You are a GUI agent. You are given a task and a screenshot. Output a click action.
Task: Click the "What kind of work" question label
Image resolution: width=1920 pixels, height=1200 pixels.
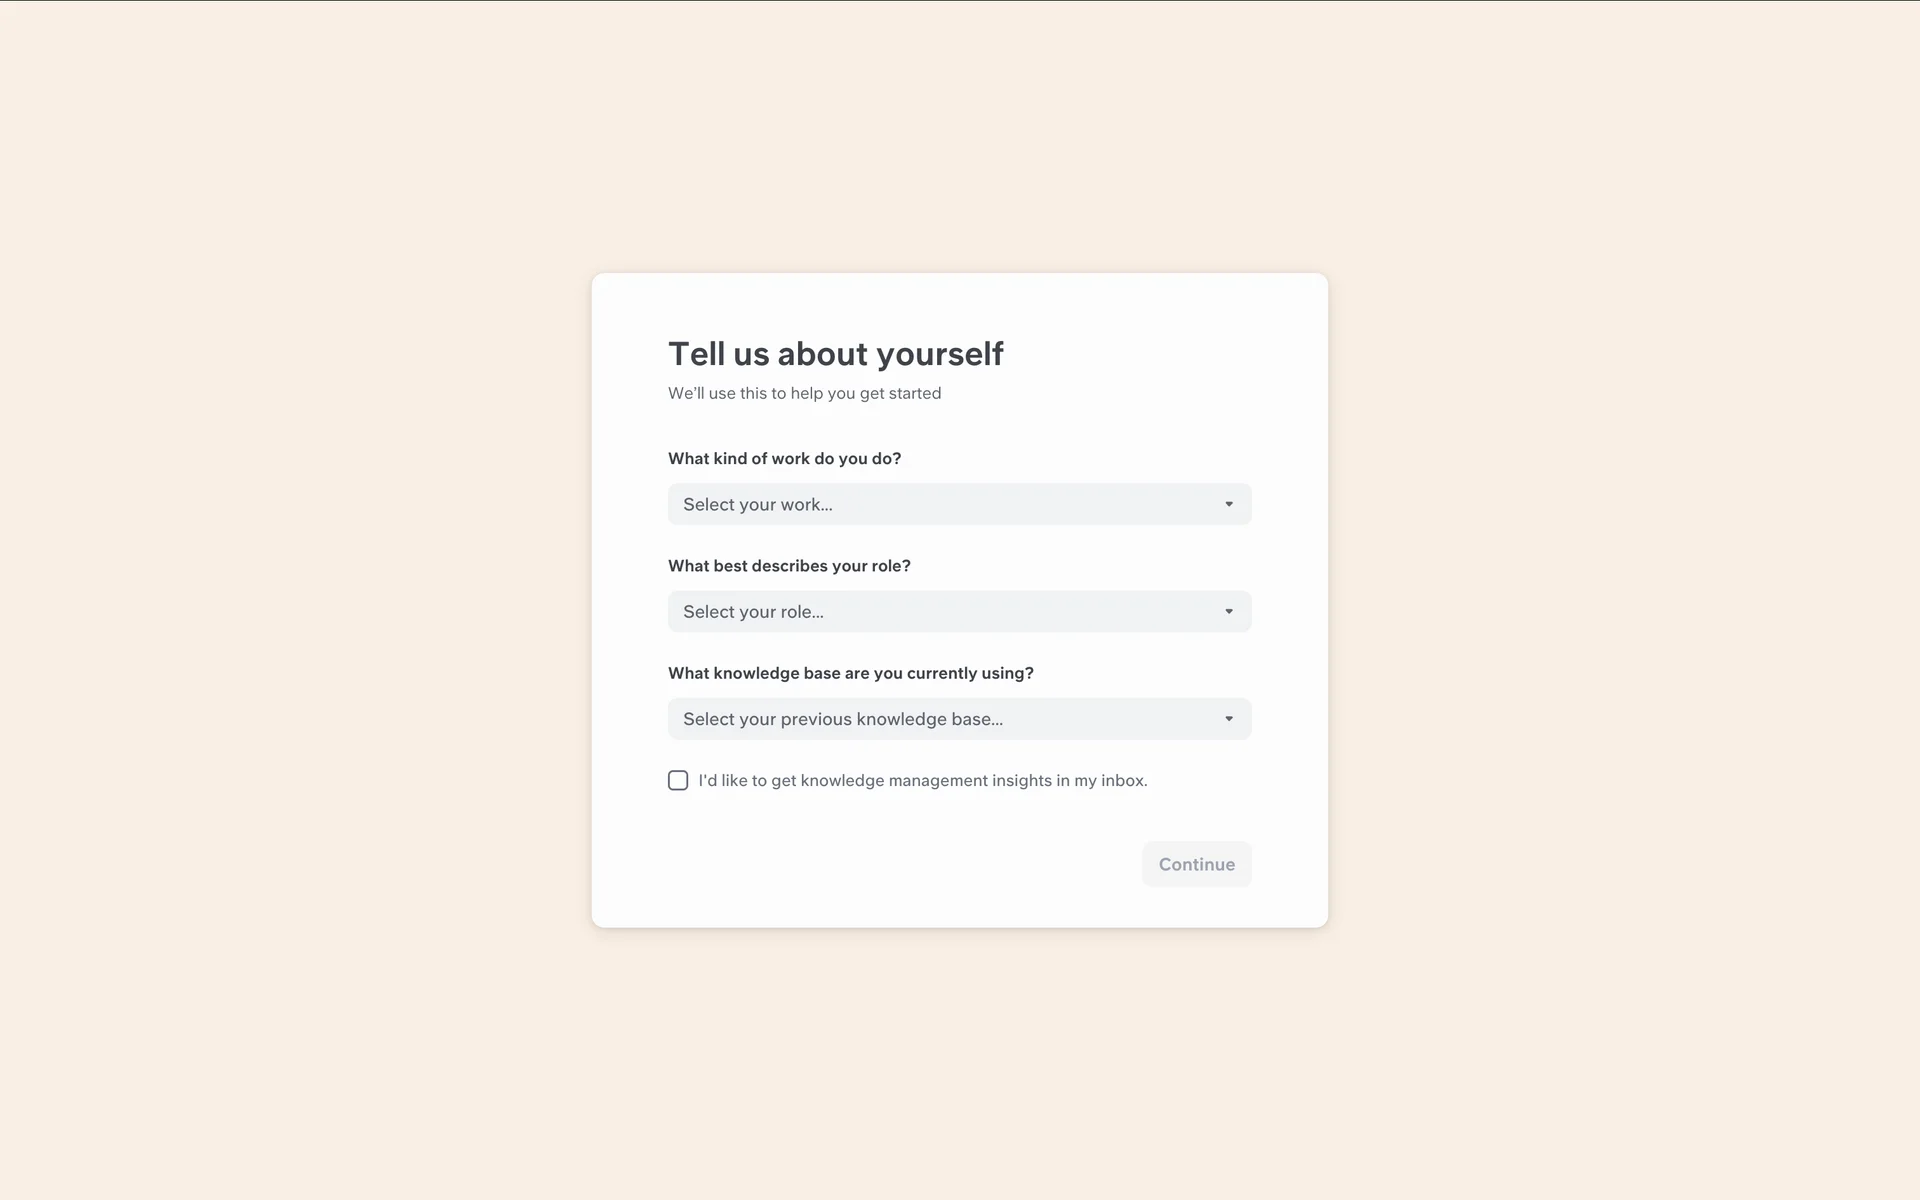[784, 458]
